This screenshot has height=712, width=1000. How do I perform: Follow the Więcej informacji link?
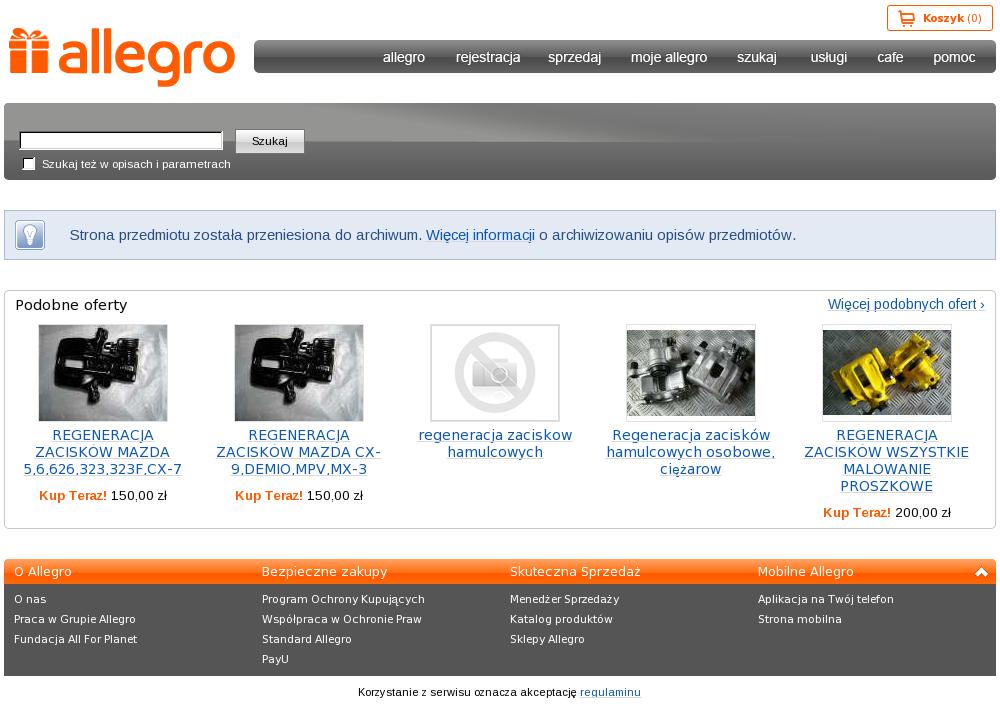[x=480, y=235]
